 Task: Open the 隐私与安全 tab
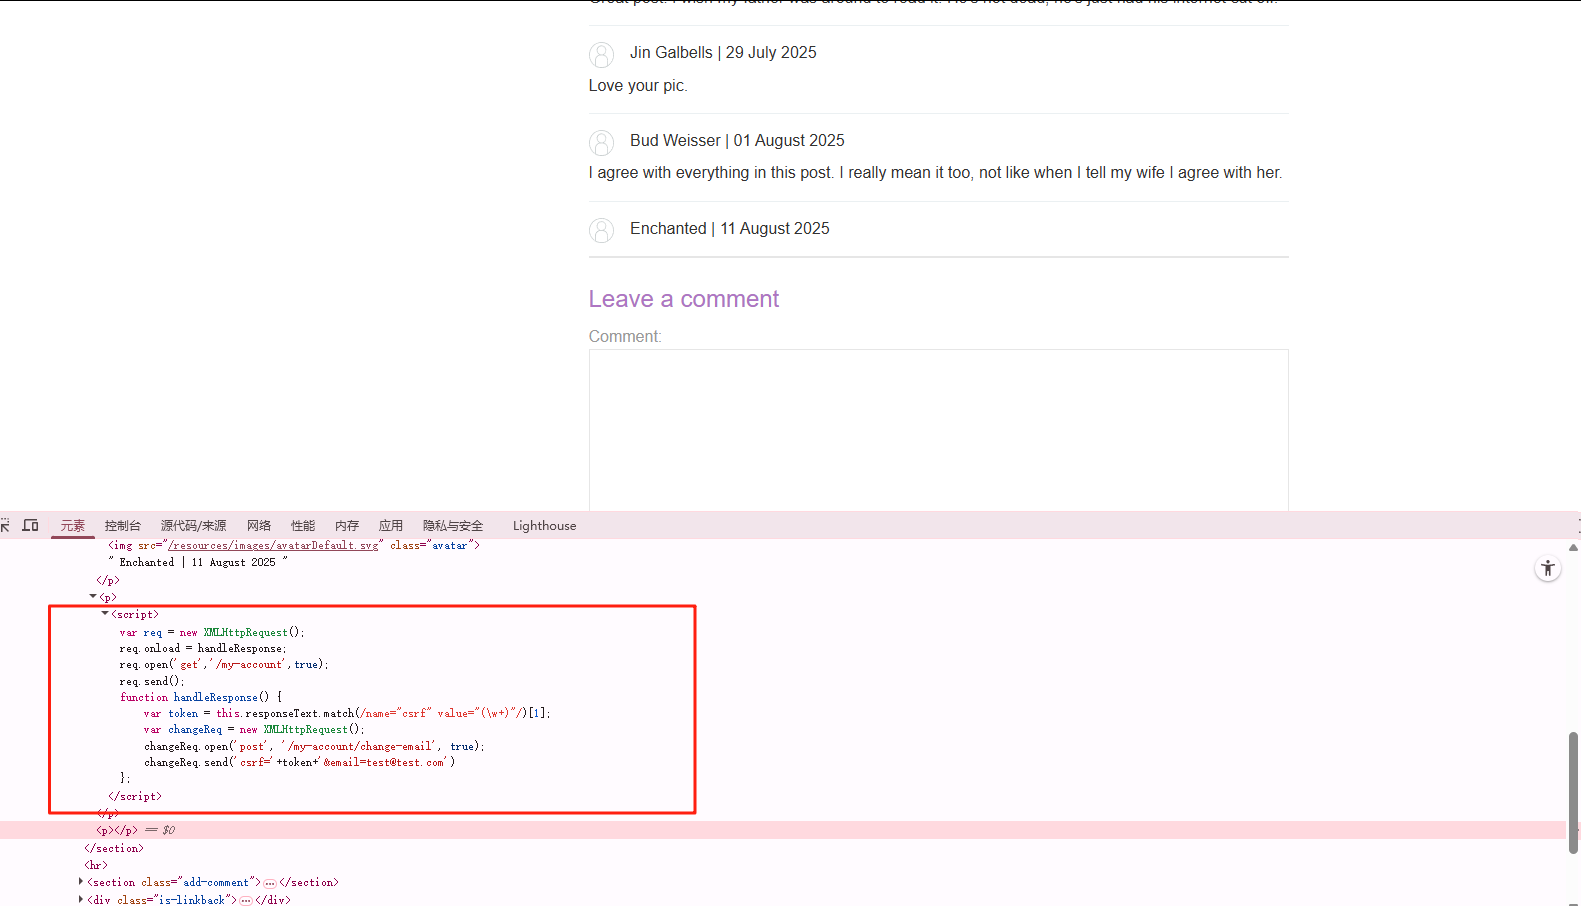coord(453,525)
